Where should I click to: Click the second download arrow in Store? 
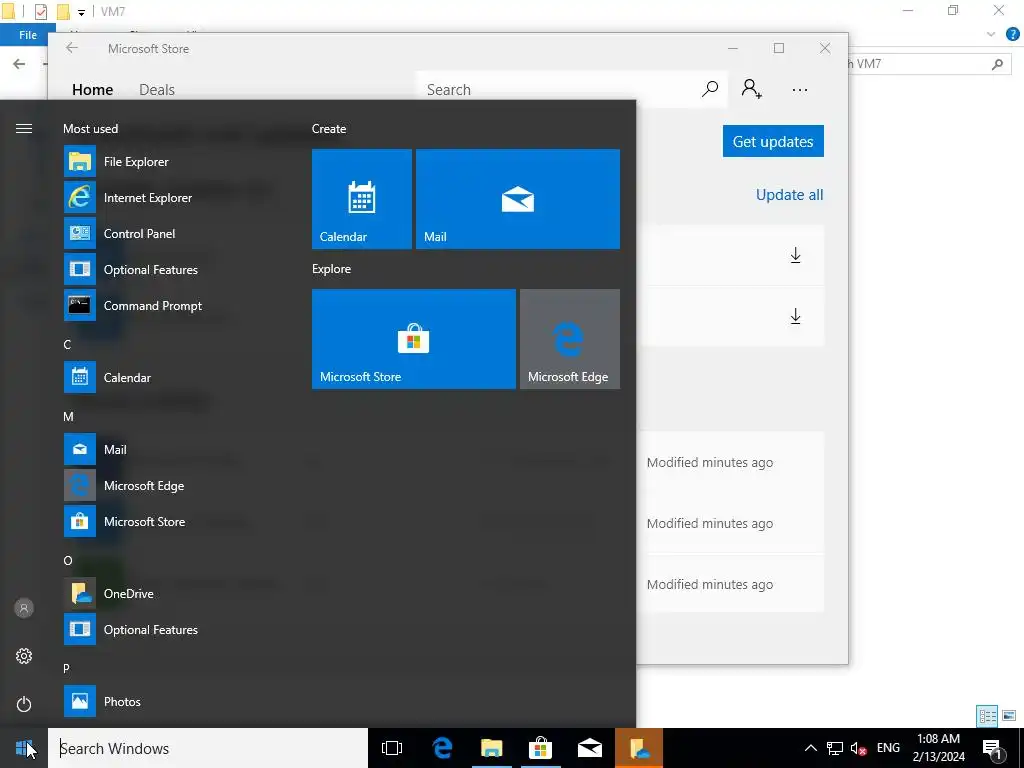pyautogui.click(x=795, y=317)
